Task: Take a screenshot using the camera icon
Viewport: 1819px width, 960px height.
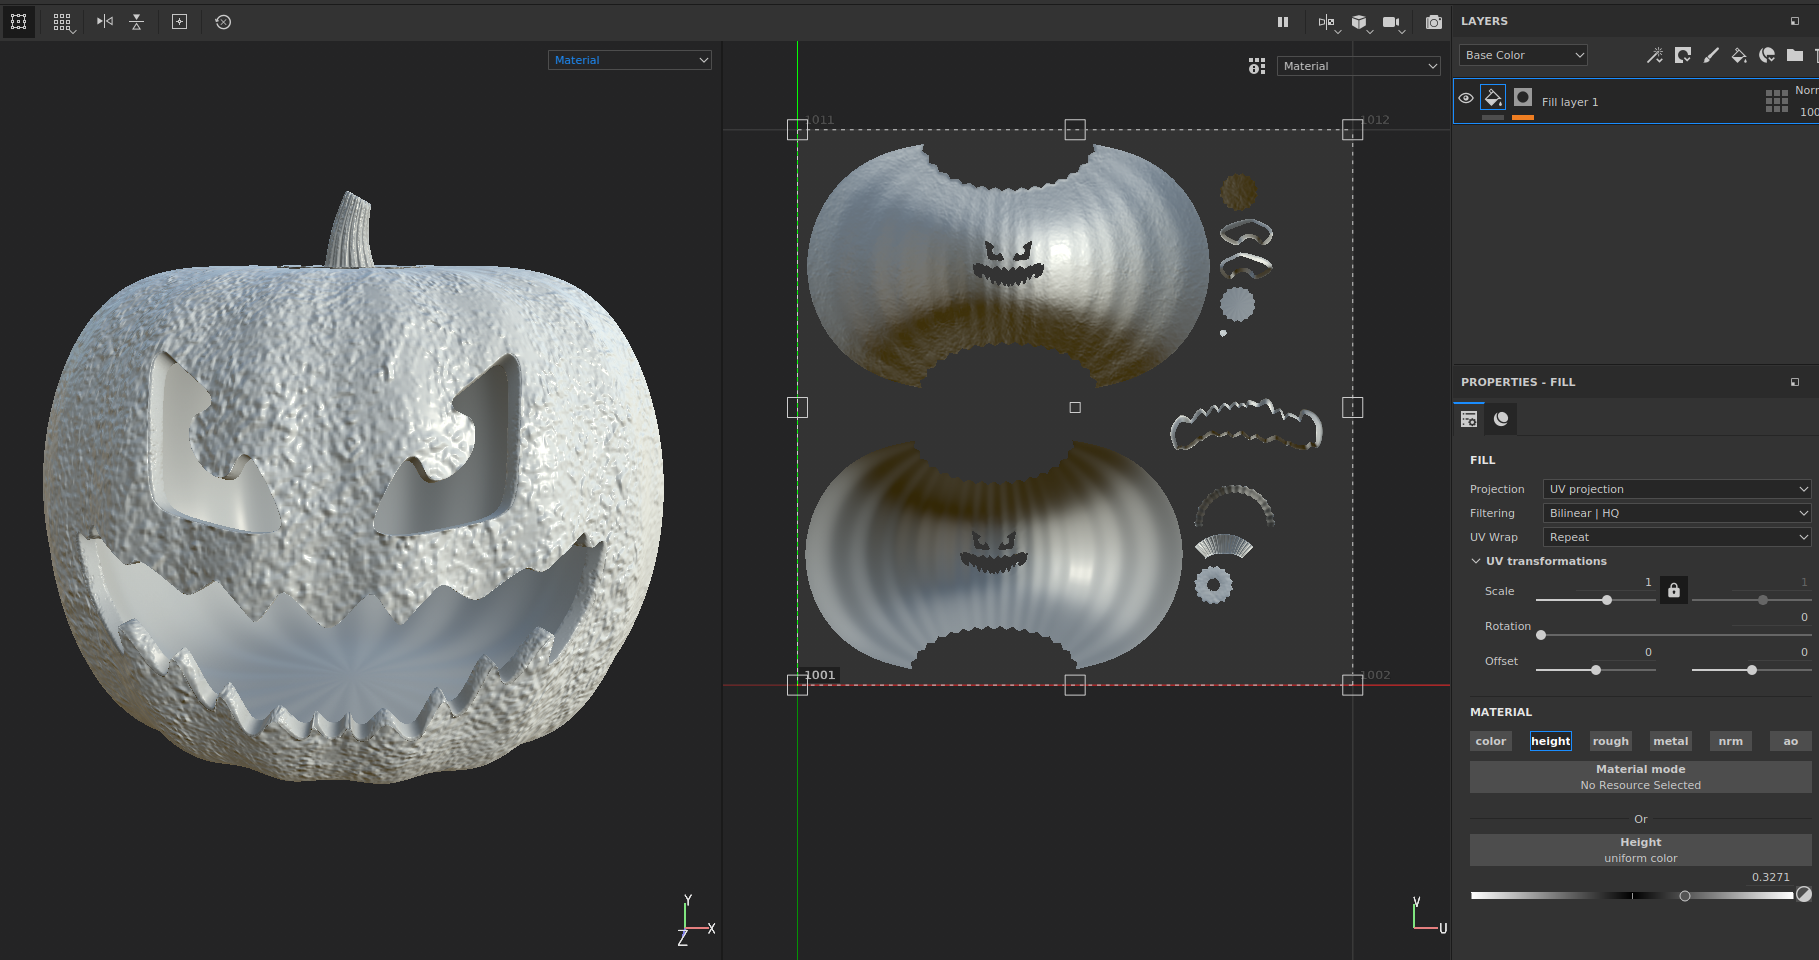Action: (1433, 22)
